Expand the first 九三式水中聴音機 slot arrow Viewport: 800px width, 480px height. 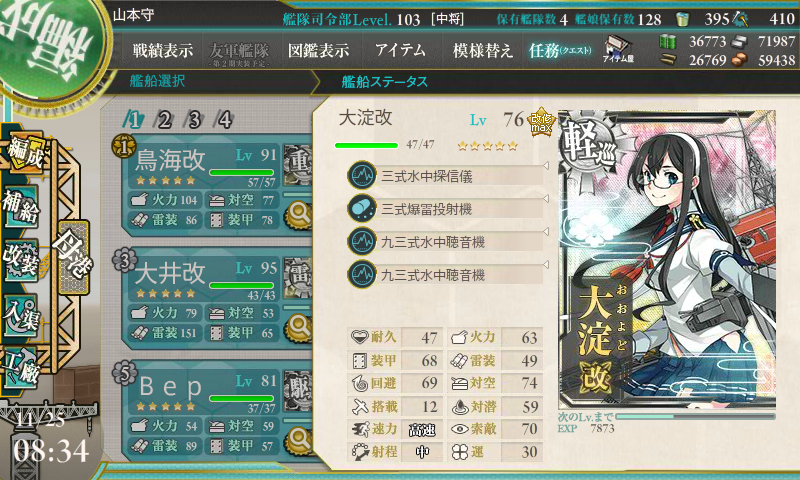click(545, 232)
